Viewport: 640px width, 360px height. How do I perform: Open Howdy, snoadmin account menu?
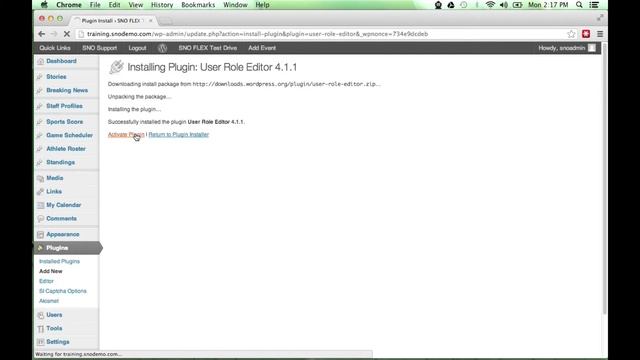562,48
